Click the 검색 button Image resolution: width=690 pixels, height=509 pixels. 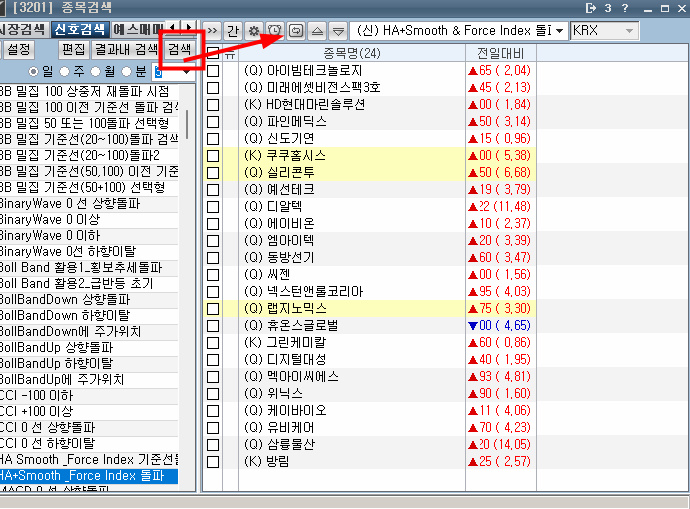(180, 49)
